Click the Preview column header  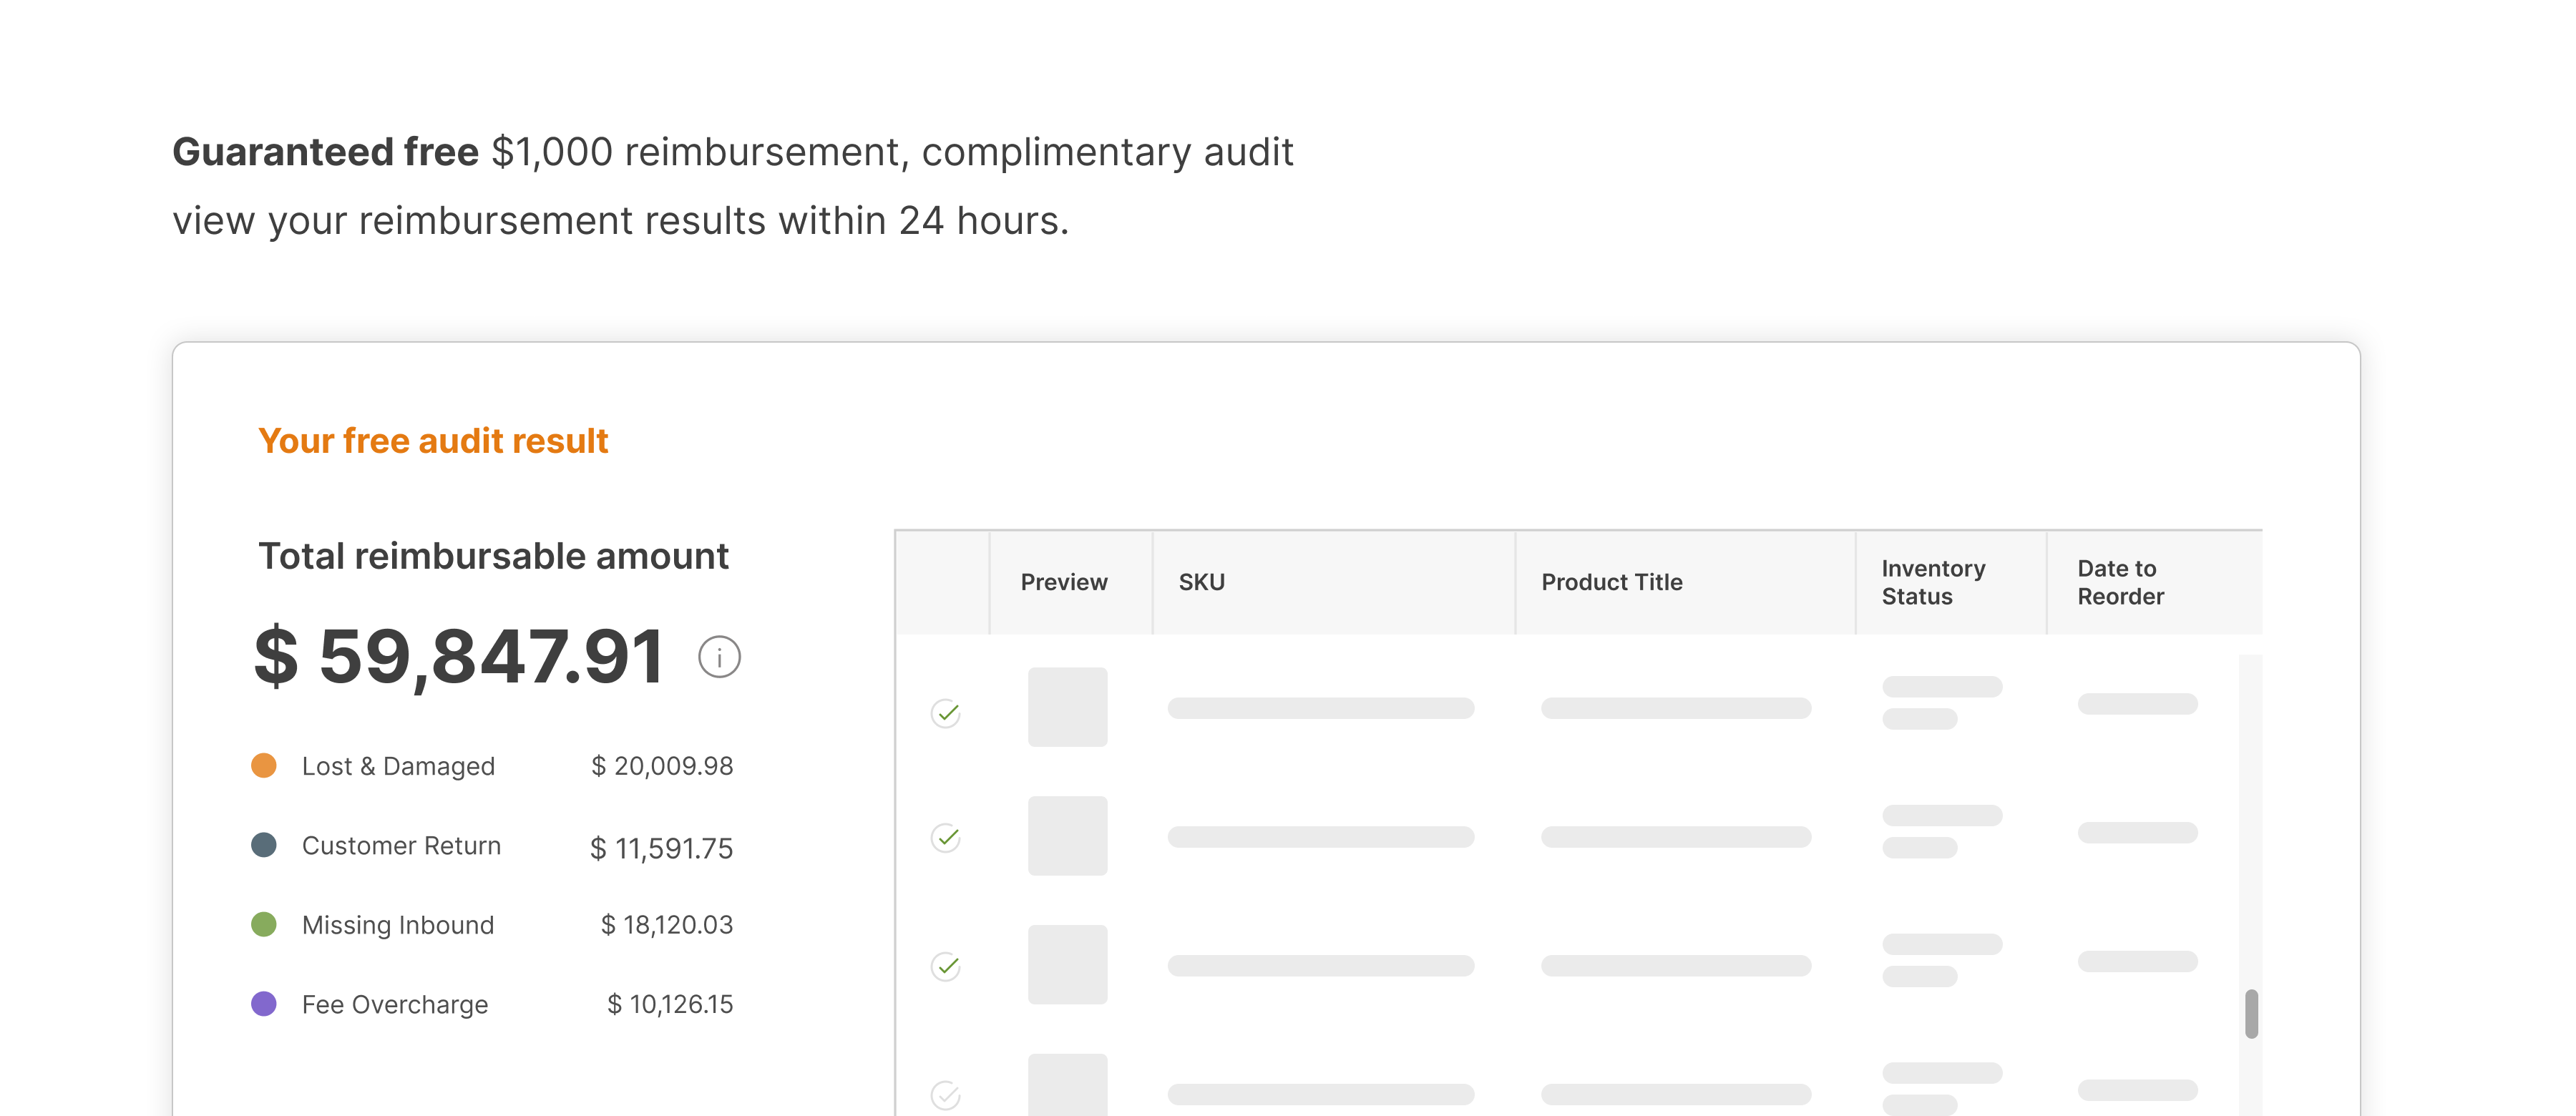click(1064, 582)
